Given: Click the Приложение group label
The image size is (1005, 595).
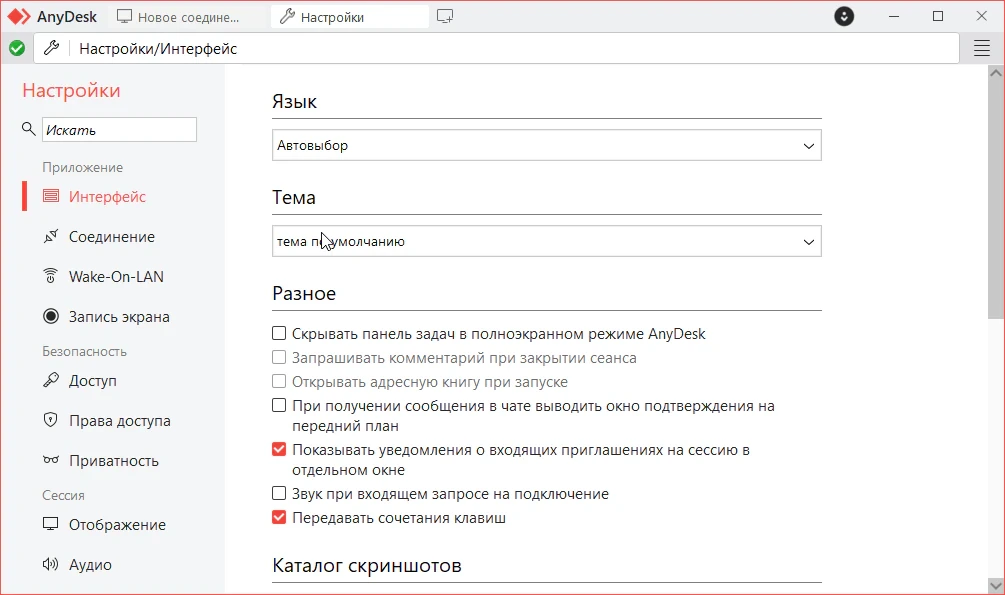Looking at the screenshot, I should (x=83, y=167).
